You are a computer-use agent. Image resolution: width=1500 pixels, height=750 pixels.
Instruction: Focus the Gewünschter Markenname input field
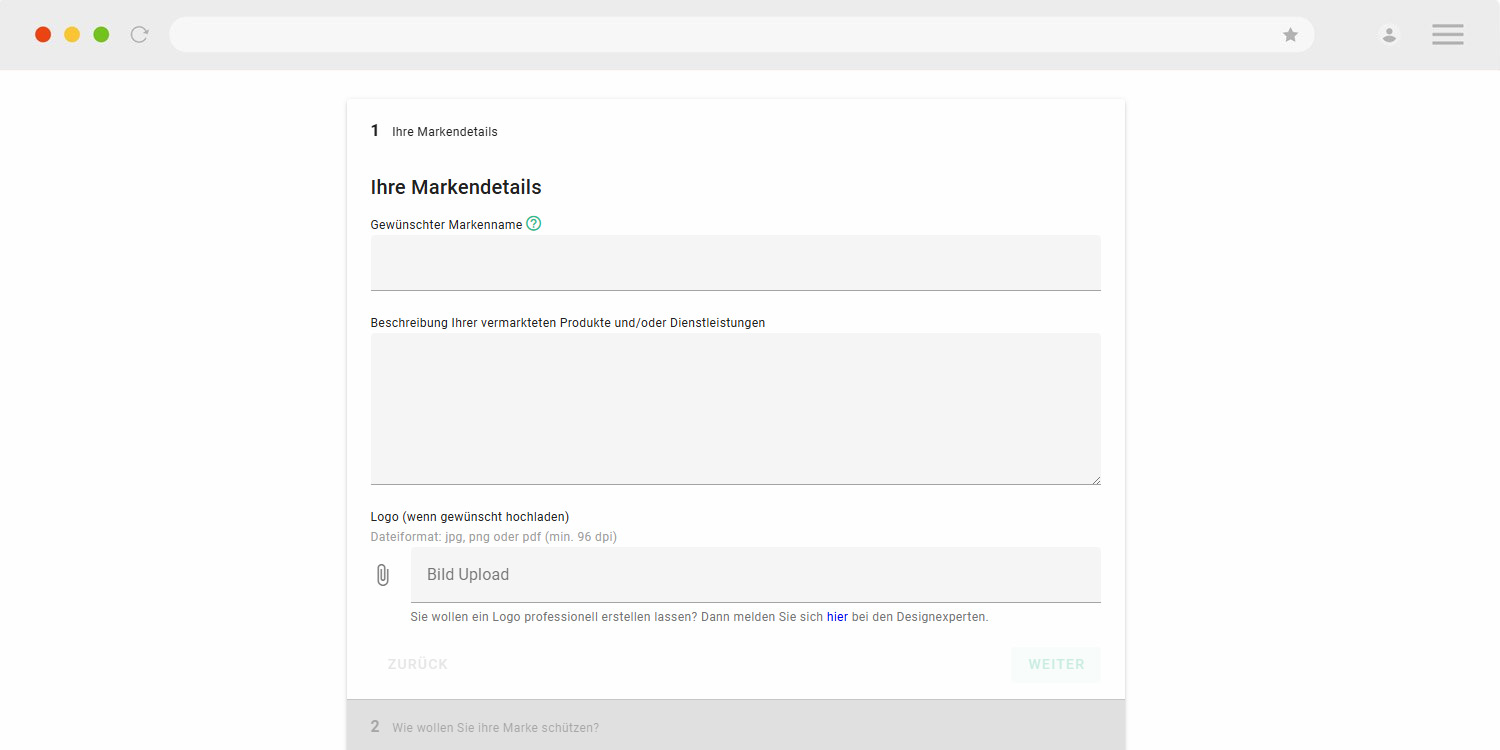pos(736,263)
